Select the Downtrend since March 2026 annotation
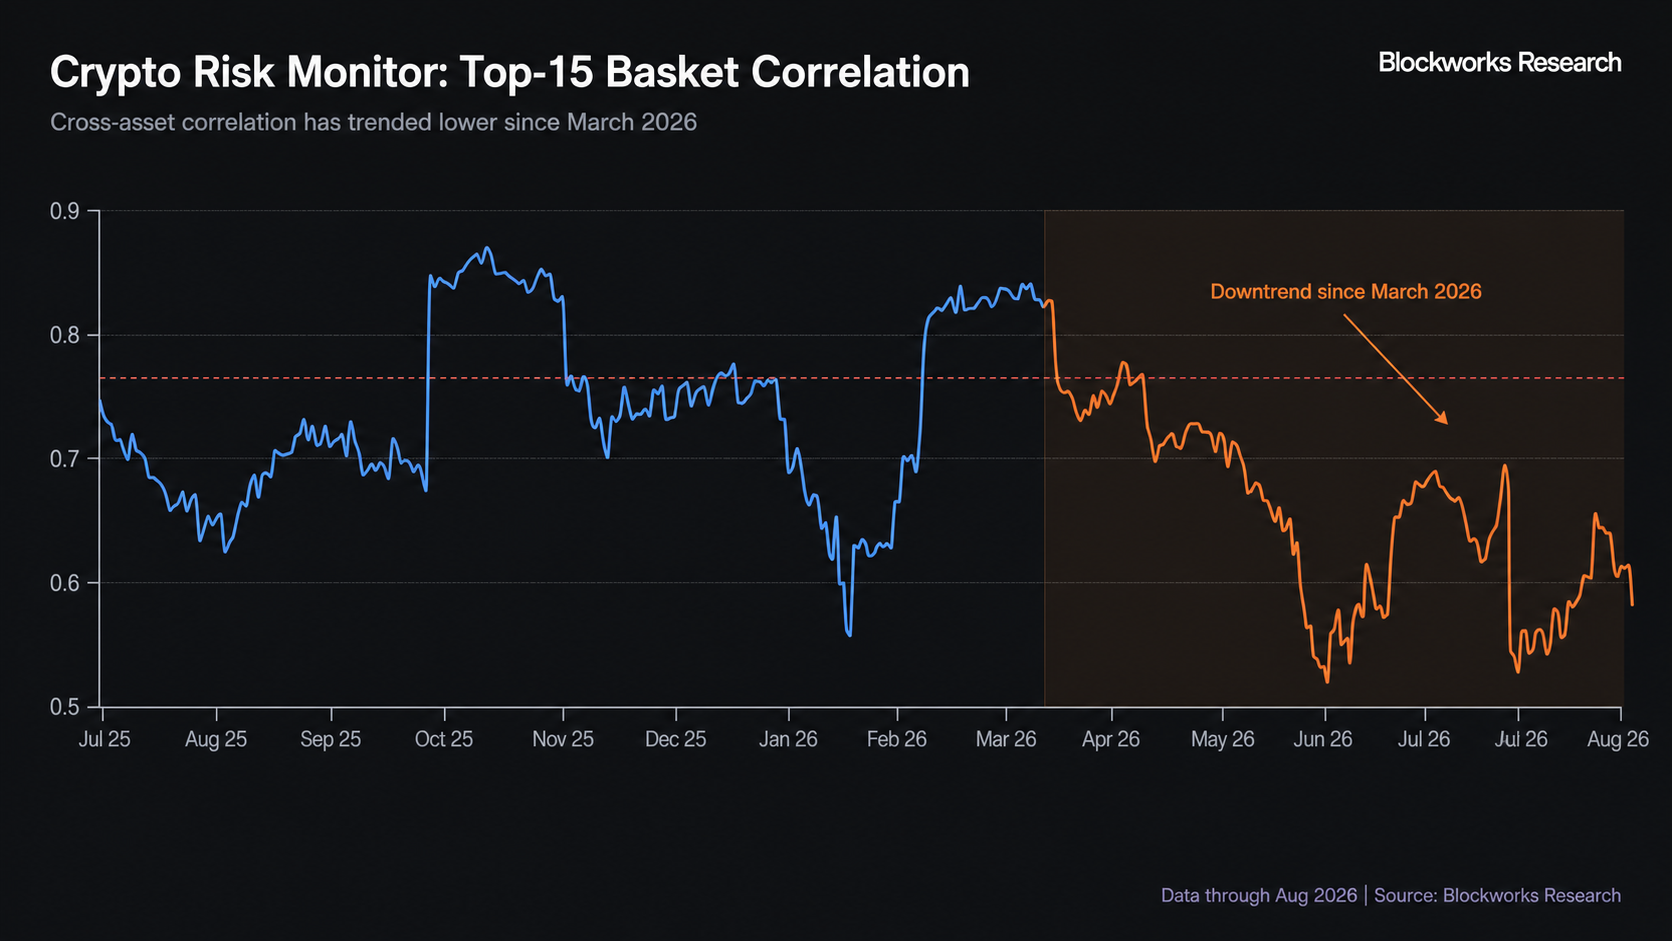This screenshot has width=1672, height=941. [x=1346, y=291]
